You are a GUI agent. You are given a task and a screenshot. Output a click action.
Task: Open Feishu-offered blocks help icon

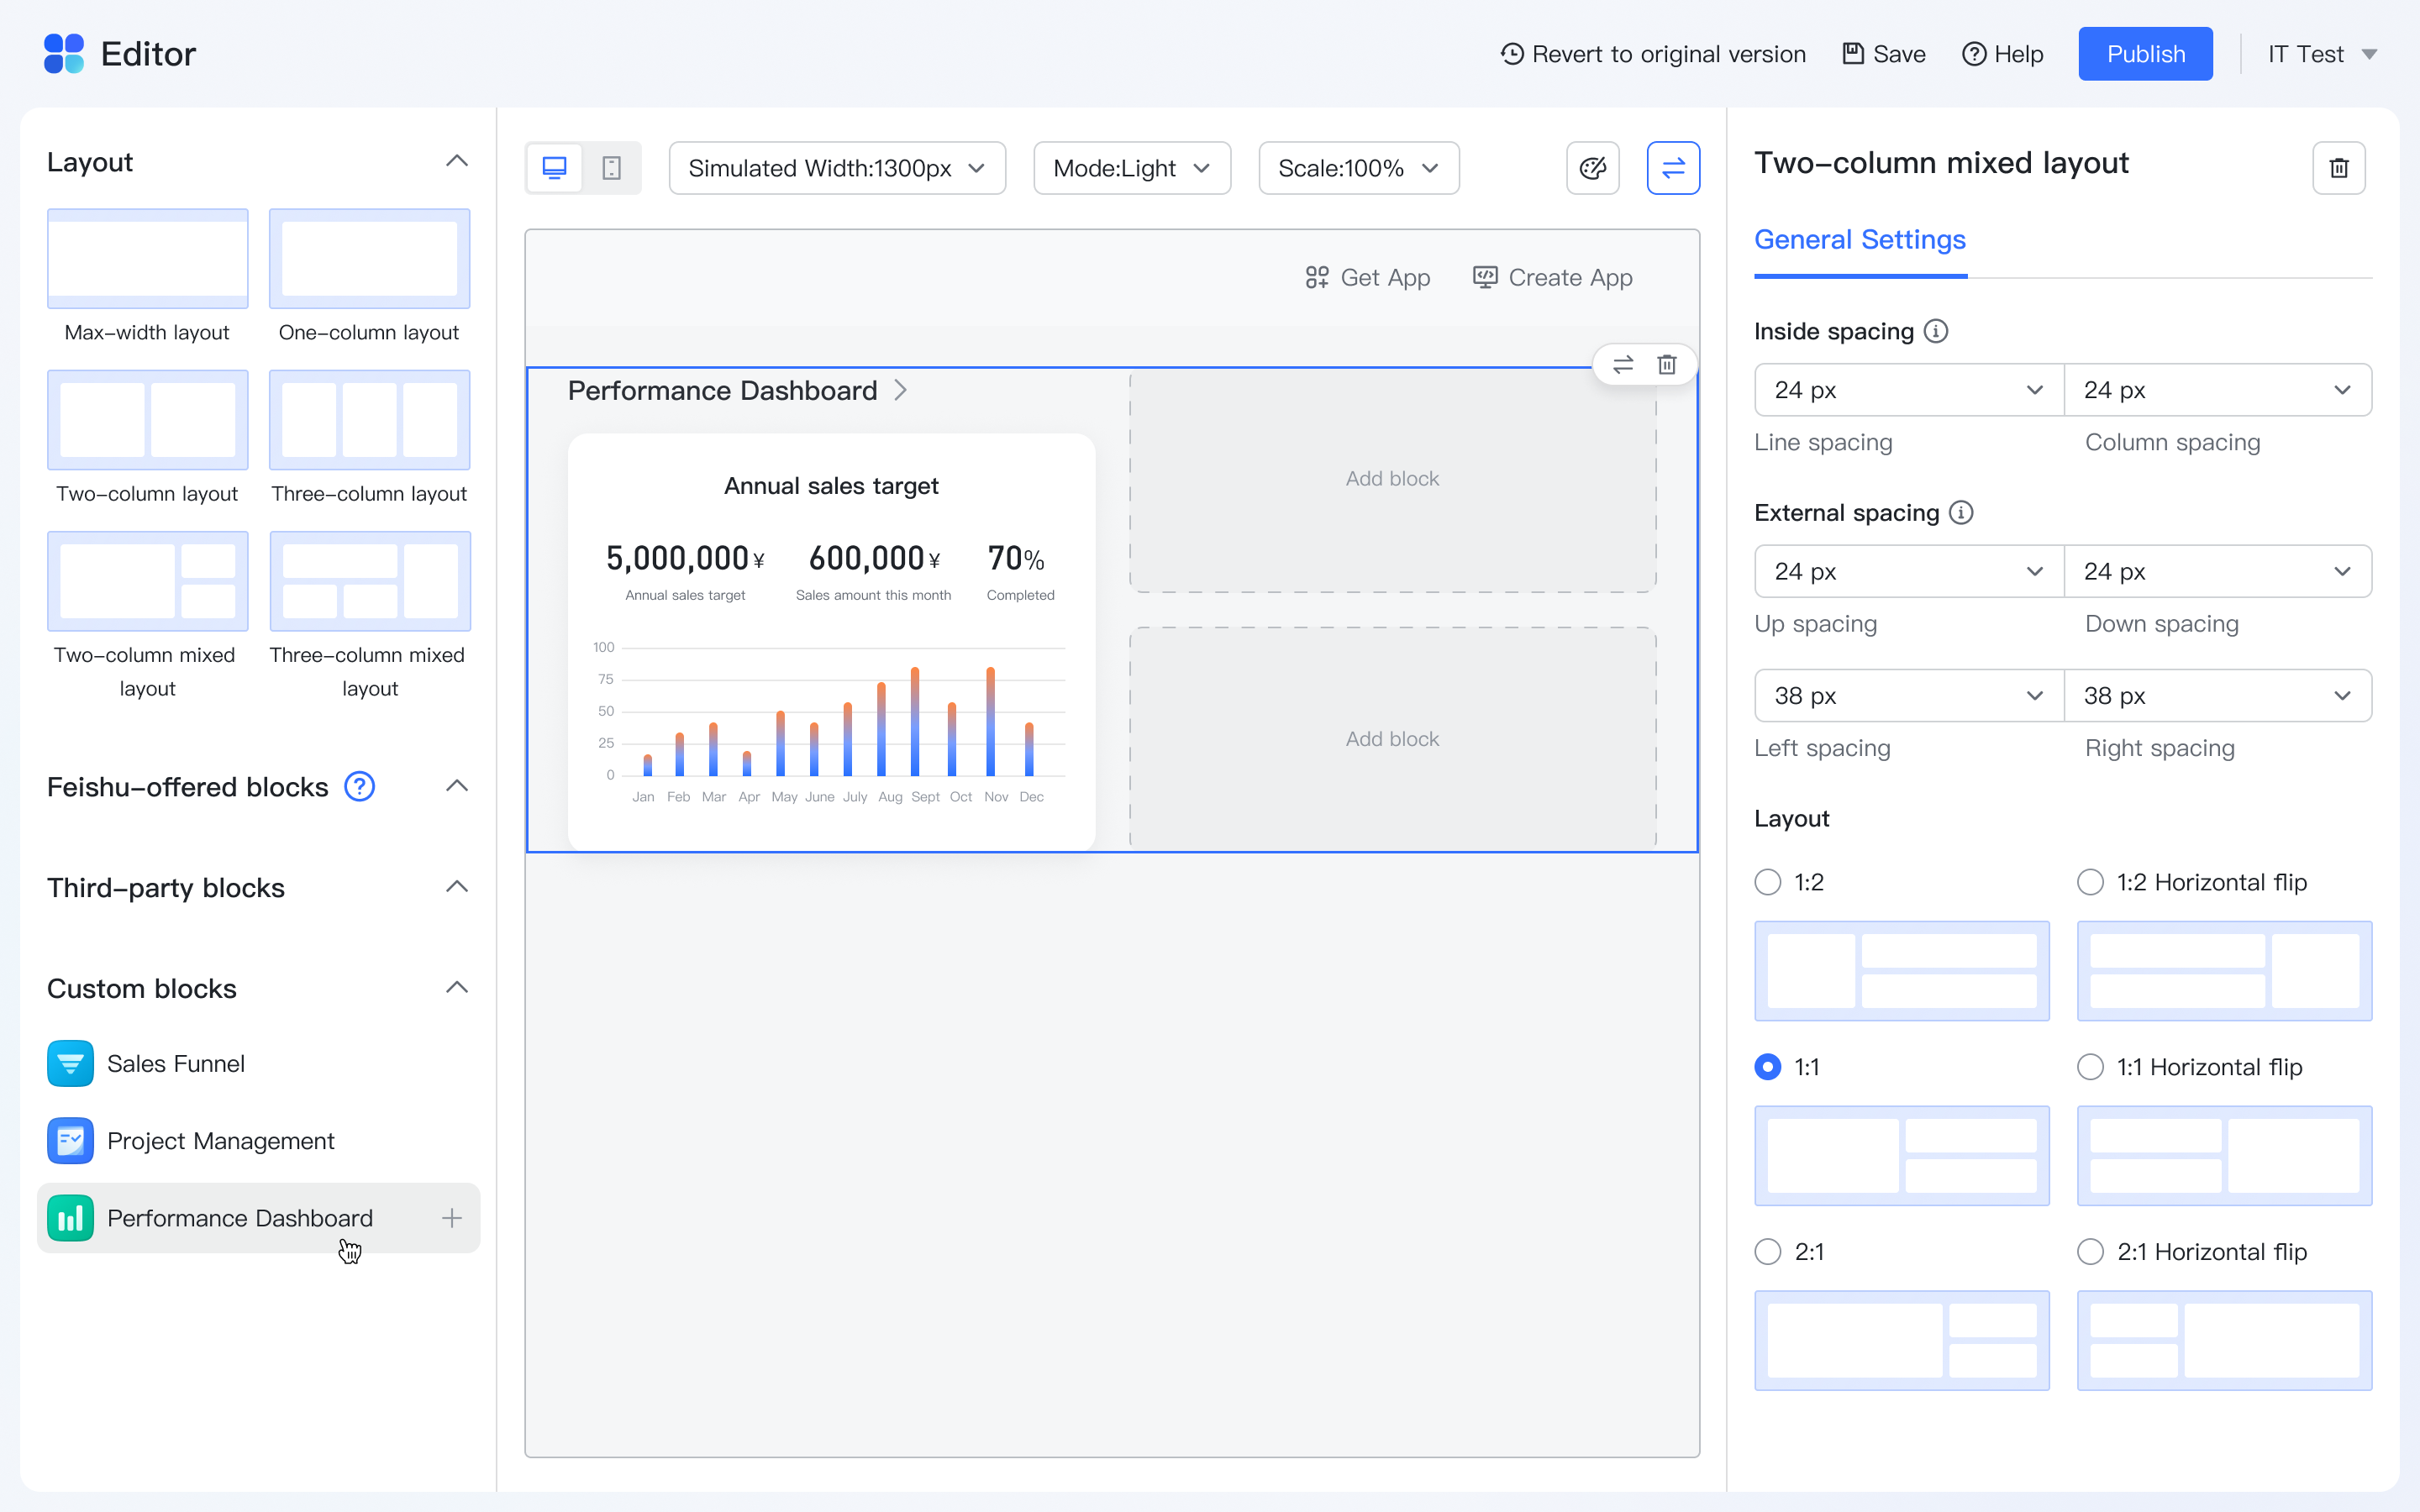point(360,787)
